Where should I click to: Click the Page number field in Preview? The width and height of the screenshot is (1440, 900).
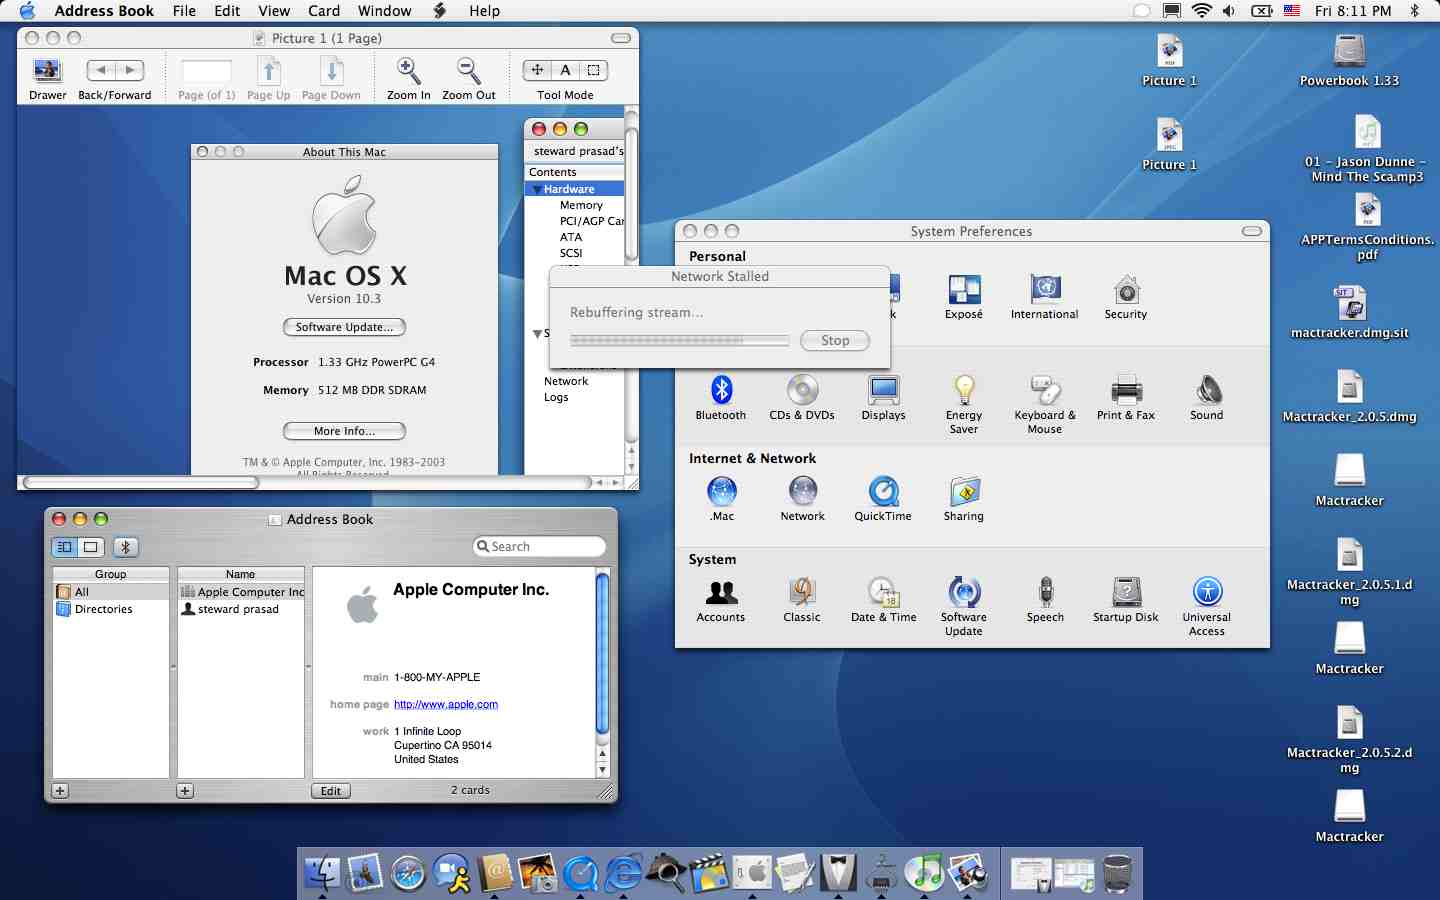(x=206, y=71)
